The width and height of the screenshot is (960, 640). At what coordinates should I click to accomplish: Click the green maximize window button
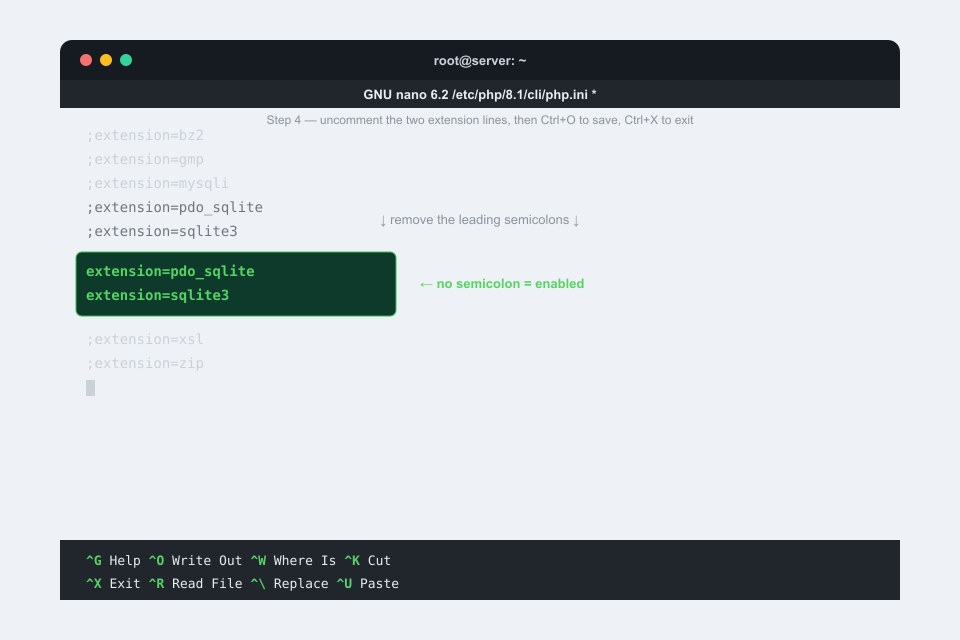(126, 60)
